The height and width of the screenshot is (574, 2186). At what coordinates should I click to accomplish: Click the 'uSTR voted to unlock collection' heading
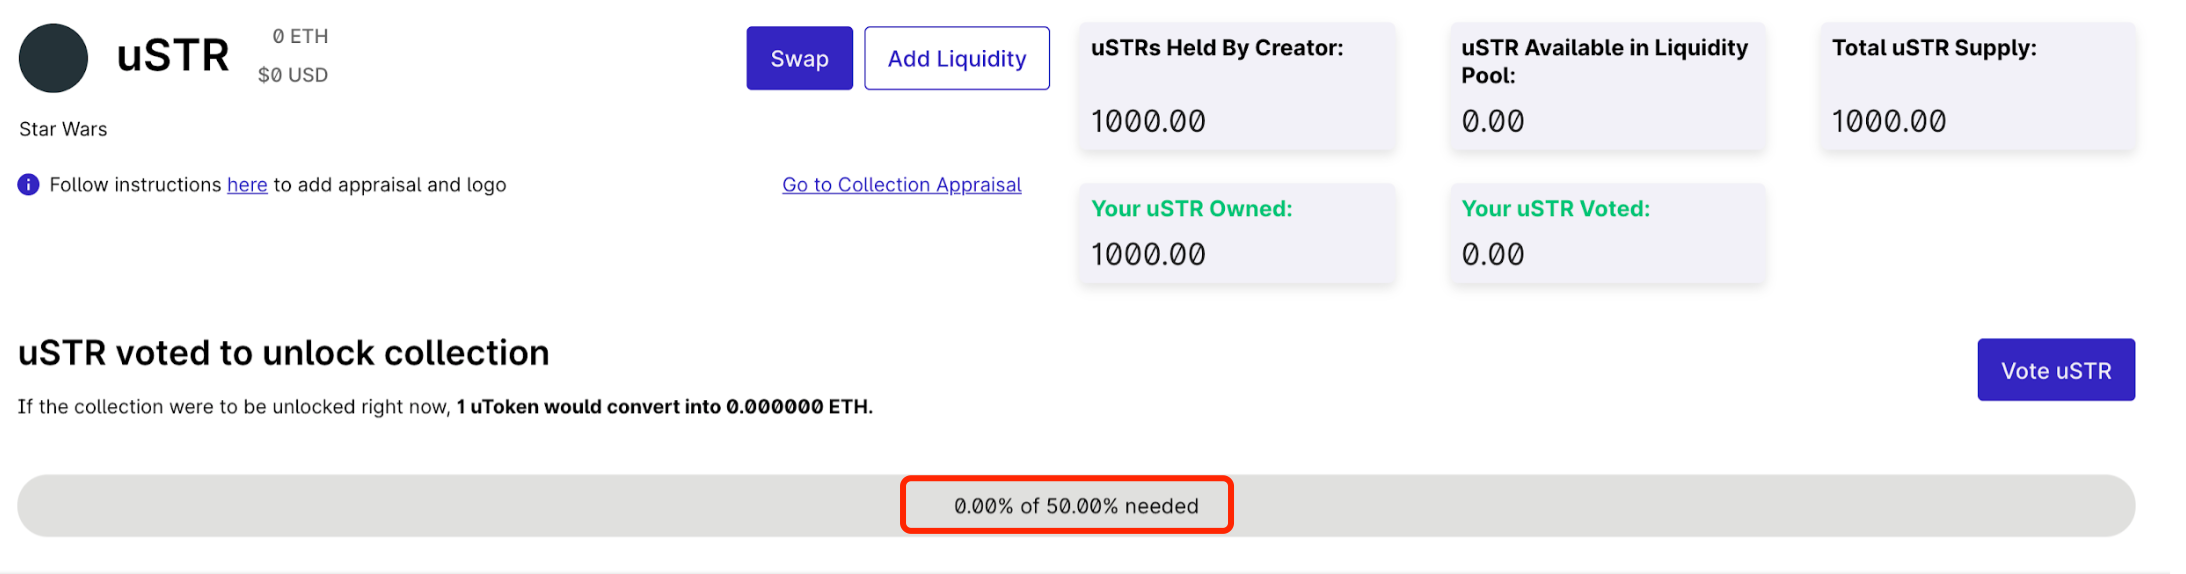(x=284, y=353)
